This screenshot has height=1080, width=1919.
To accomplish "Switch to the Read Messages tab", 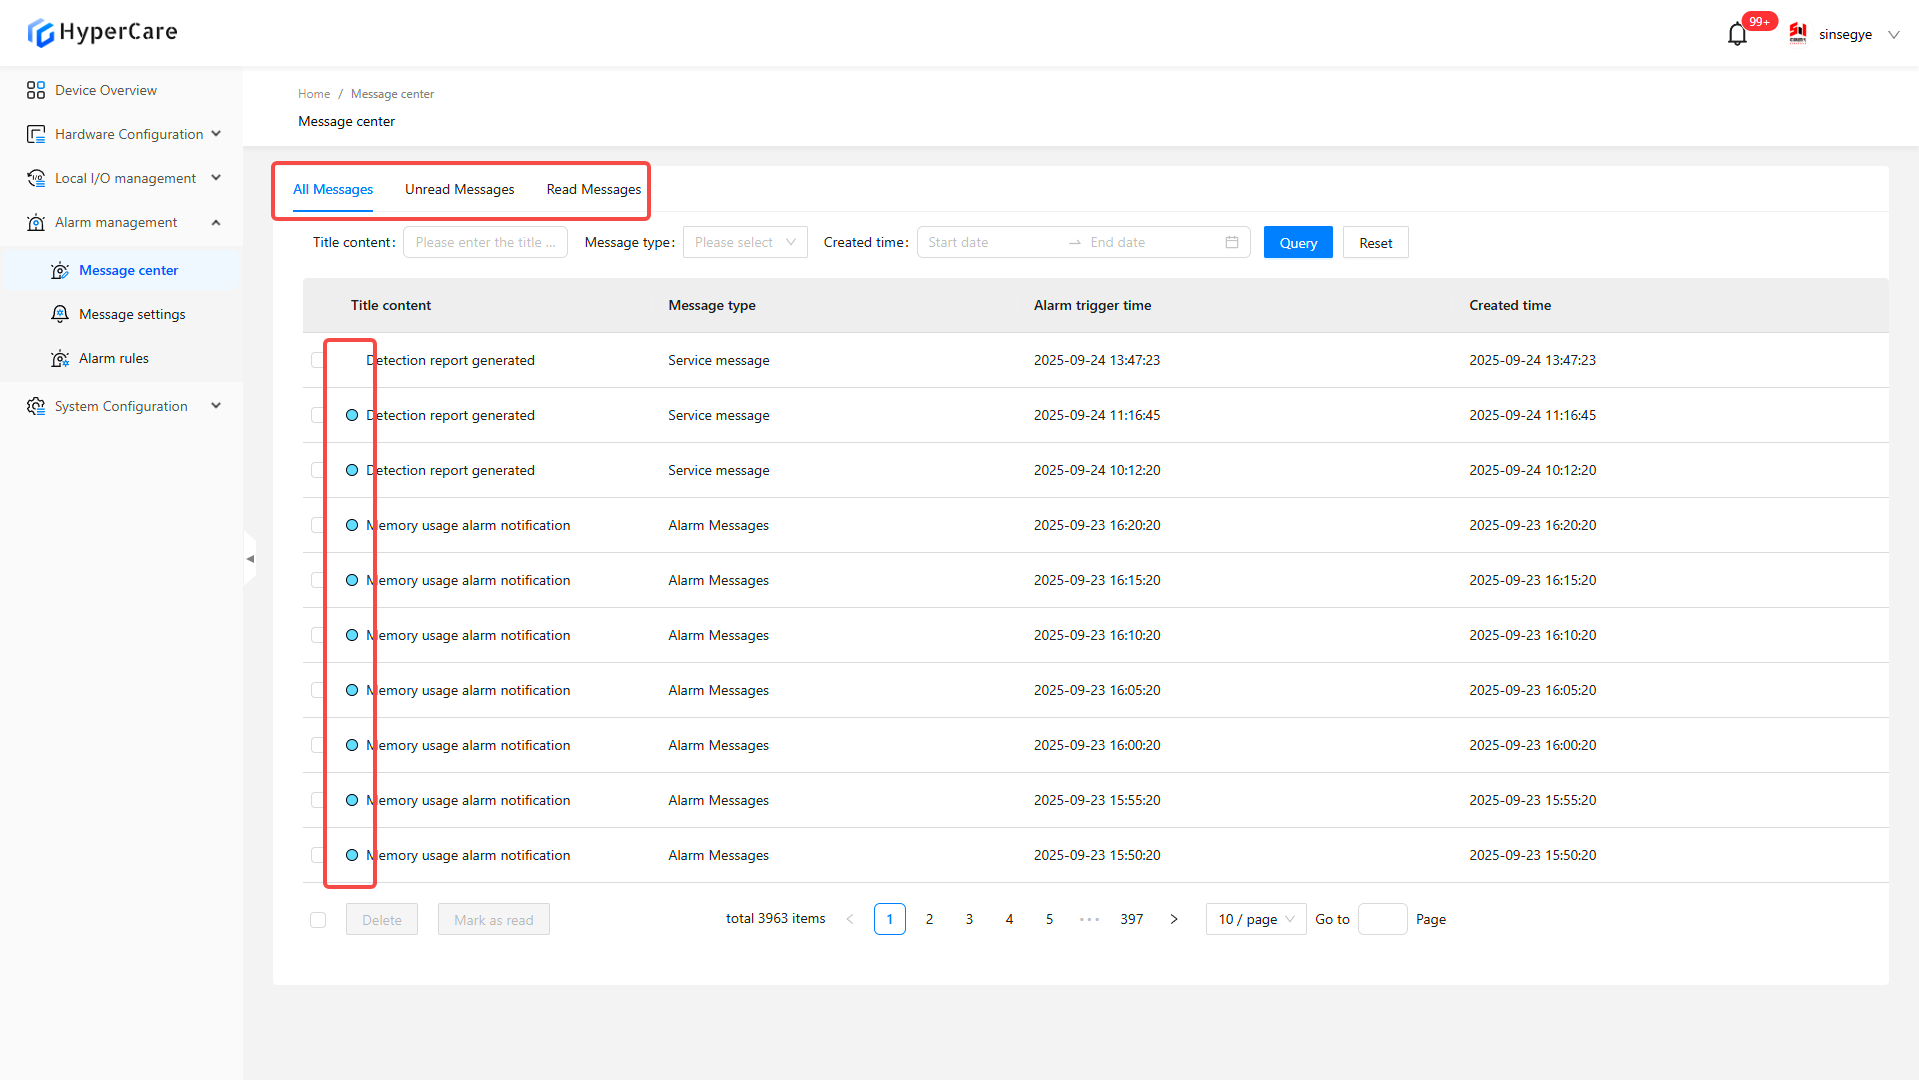I will pos(593,189).
